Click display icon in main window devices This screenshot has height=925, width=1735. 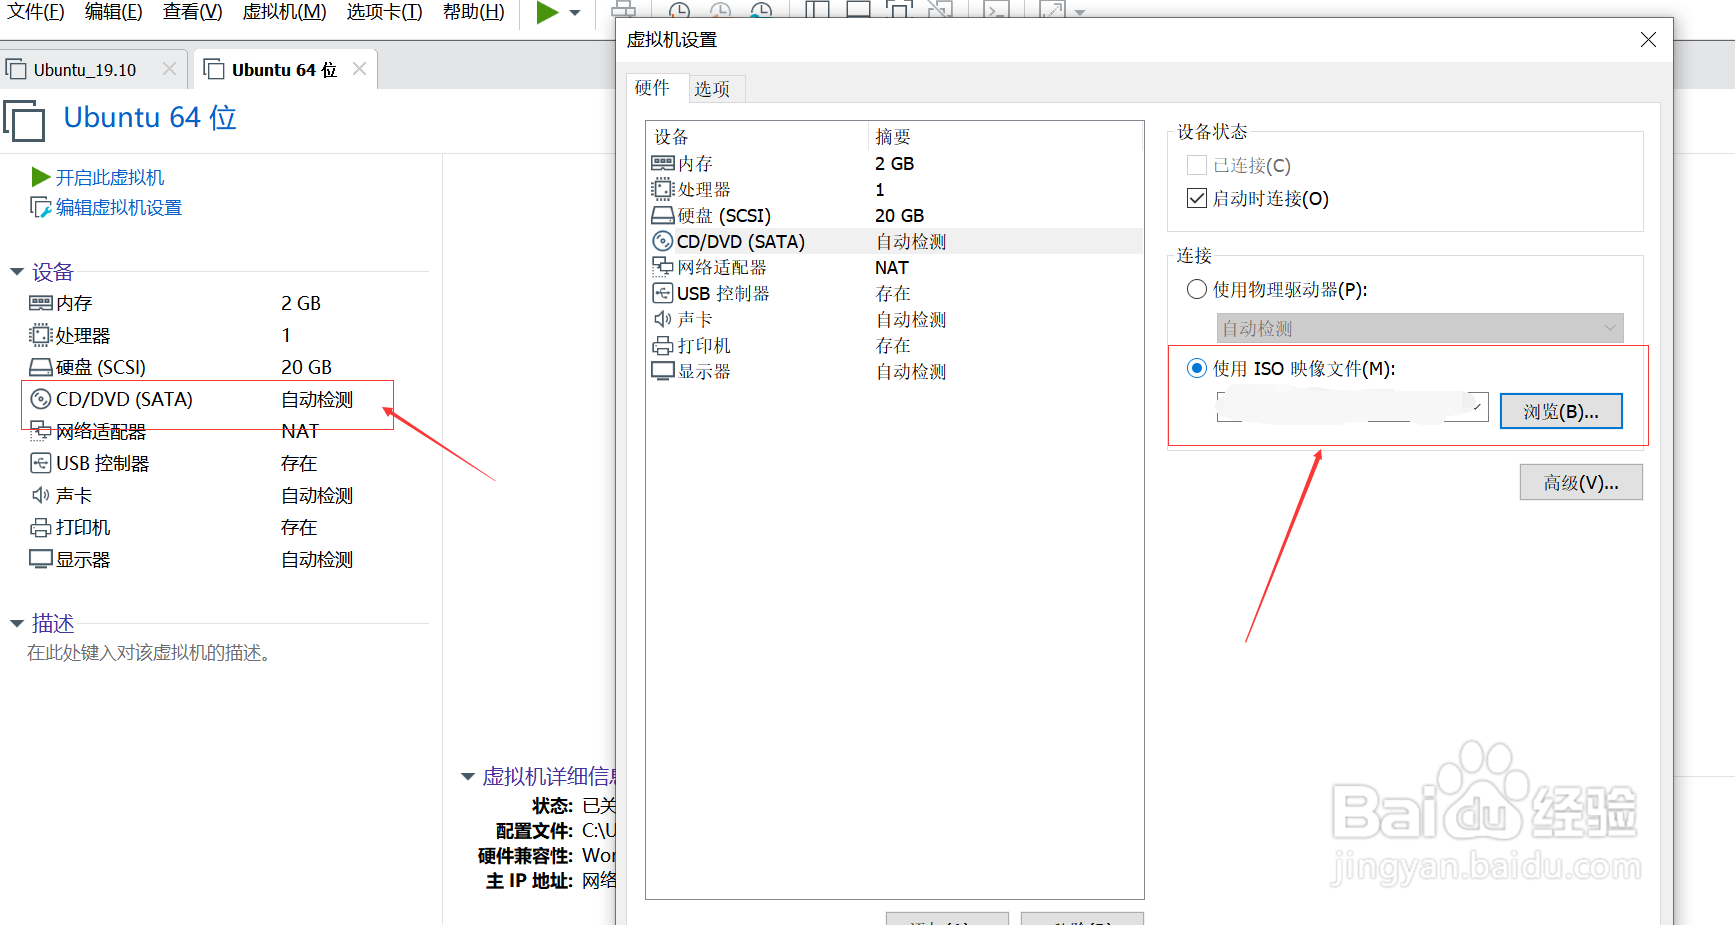(41, 559)
